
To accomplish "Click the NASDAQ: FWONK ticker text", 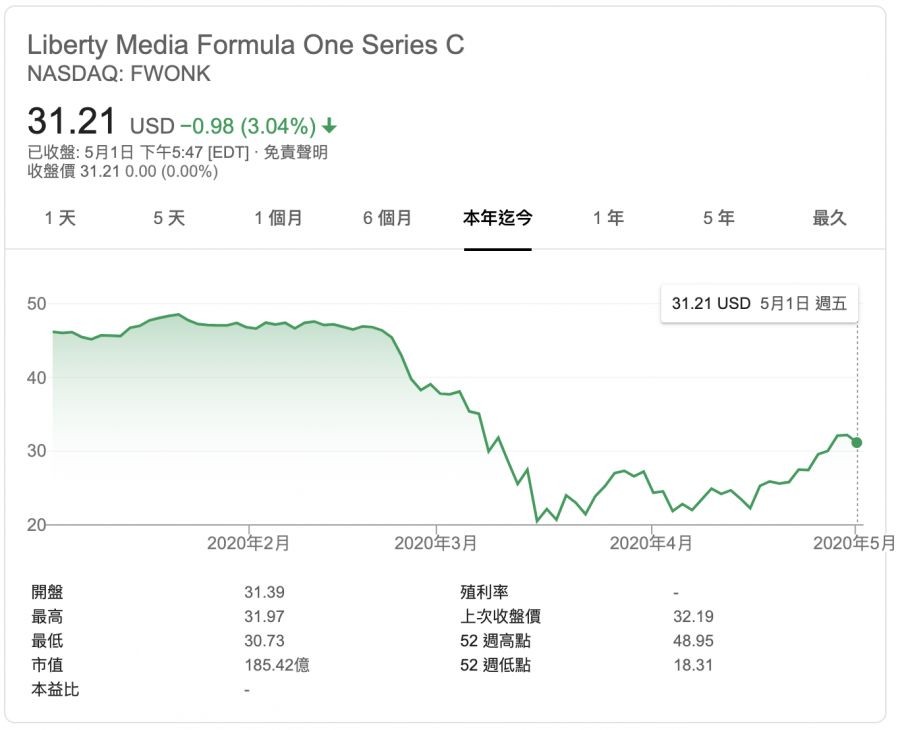I will tap(119, 74).
